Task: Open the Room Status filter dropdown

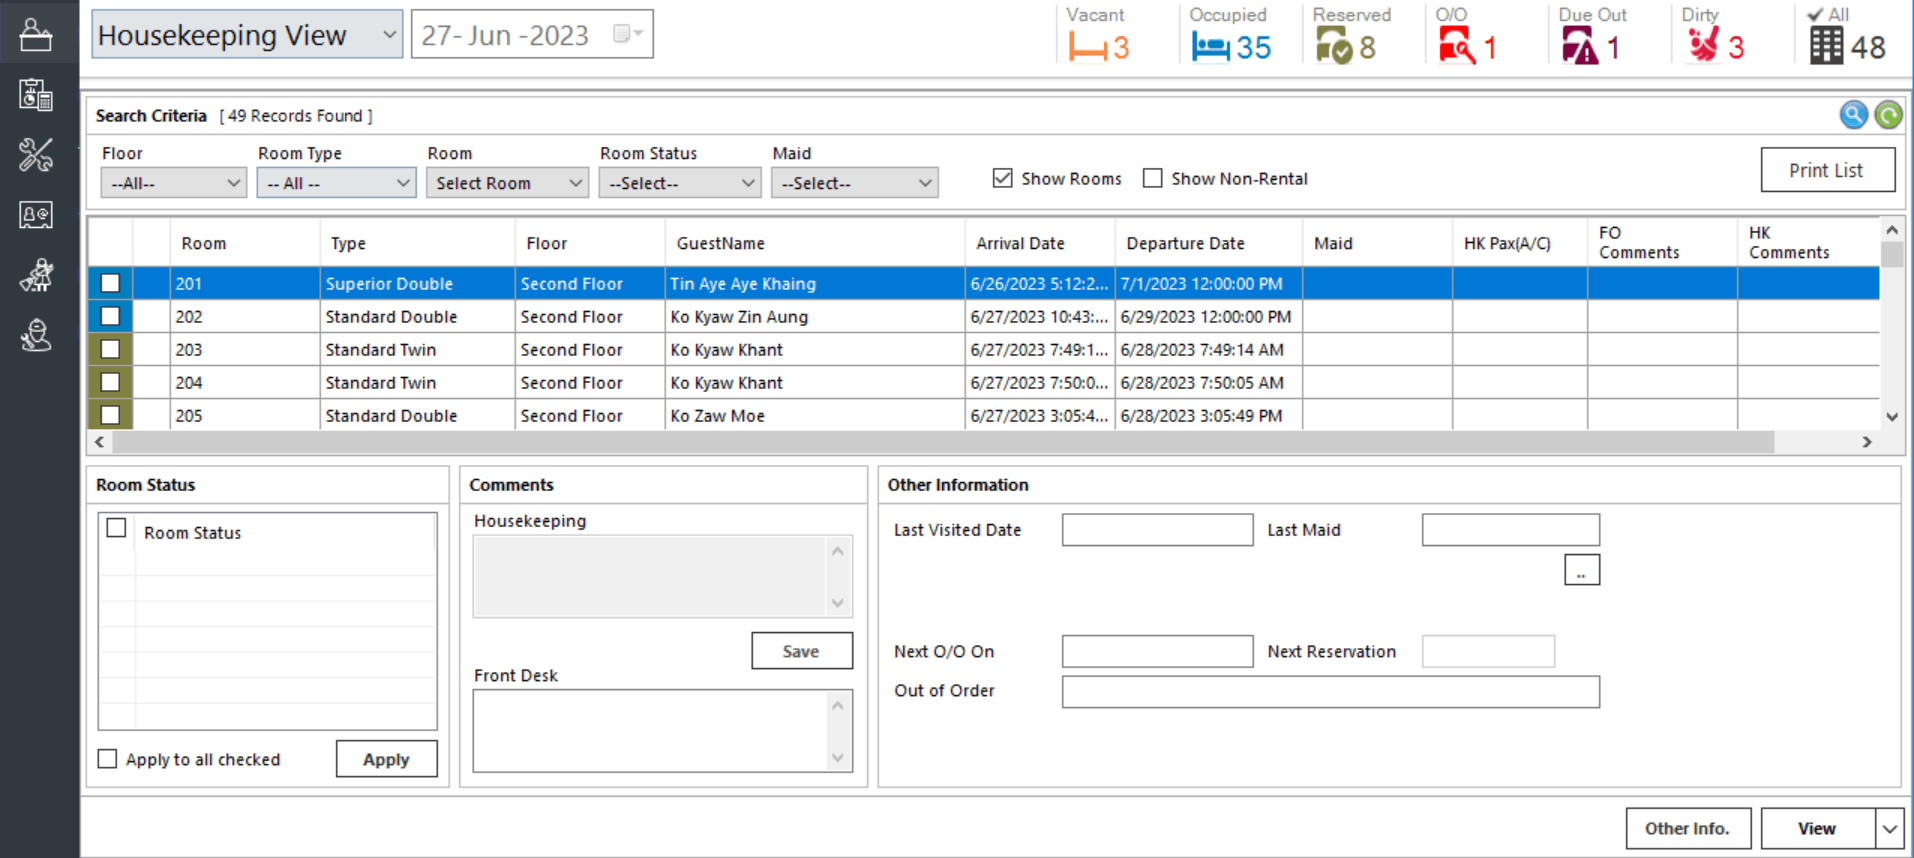Action: (680, 183)
